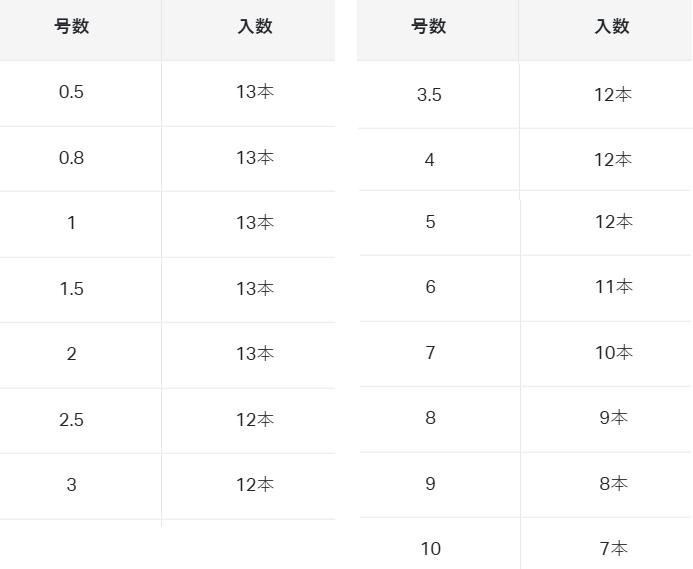Select the size 7 cell
693x569 pixels.
(430, 353)
